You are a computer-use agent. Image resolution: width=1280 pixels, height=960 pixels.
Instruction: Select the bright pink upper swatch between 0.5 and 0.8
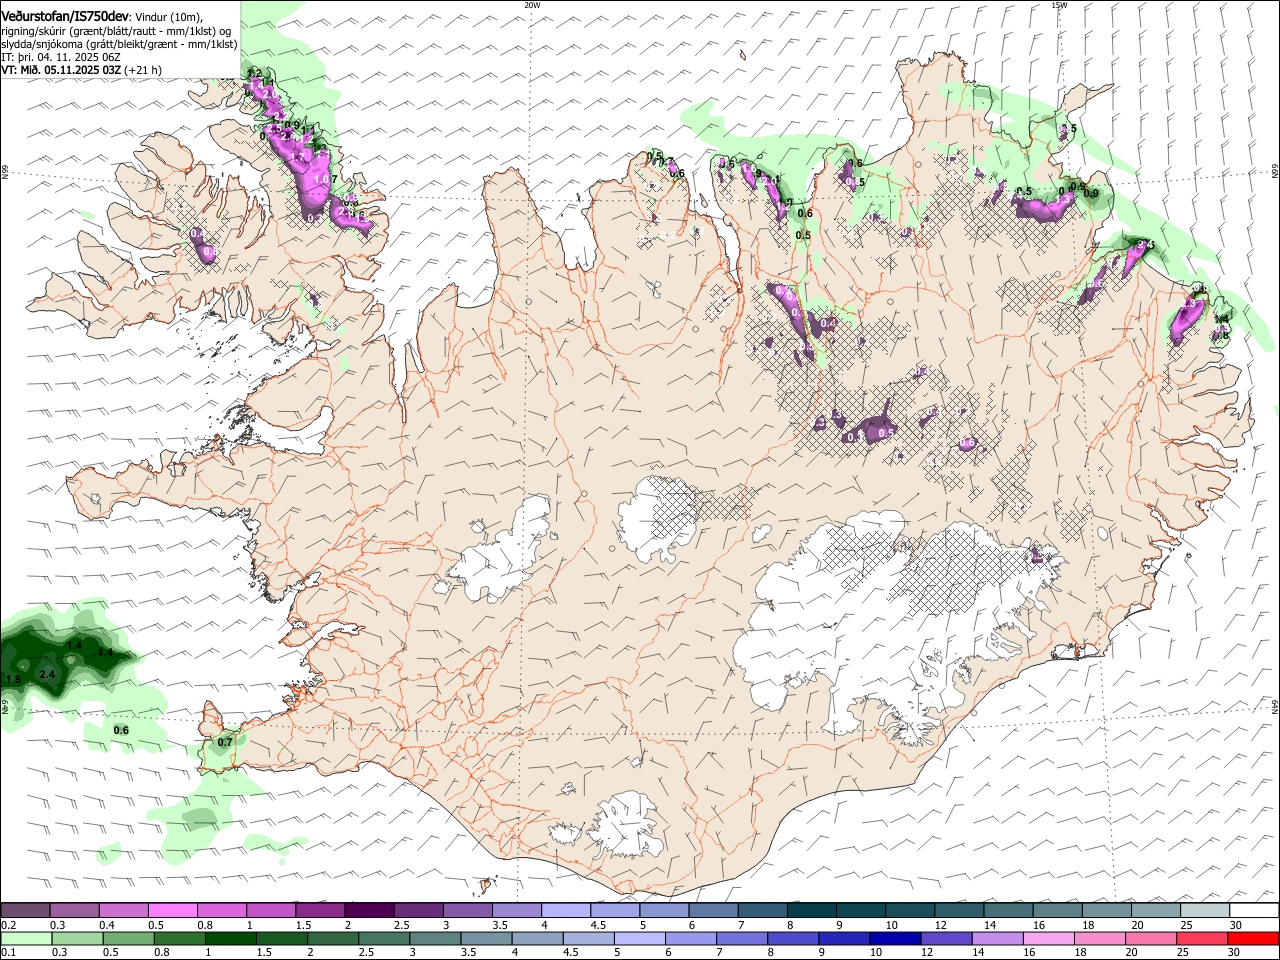(172, 910)
